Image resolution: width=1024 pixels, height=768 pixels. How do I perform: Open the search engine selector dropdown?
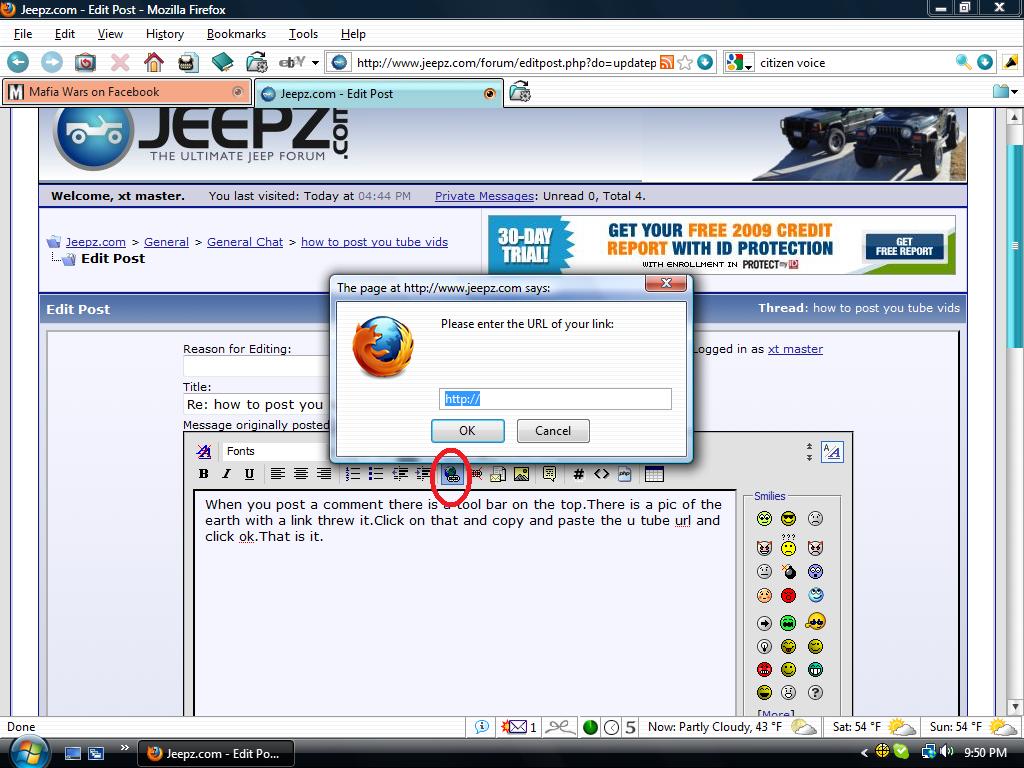pyautogui.click(x=740, y=62)
